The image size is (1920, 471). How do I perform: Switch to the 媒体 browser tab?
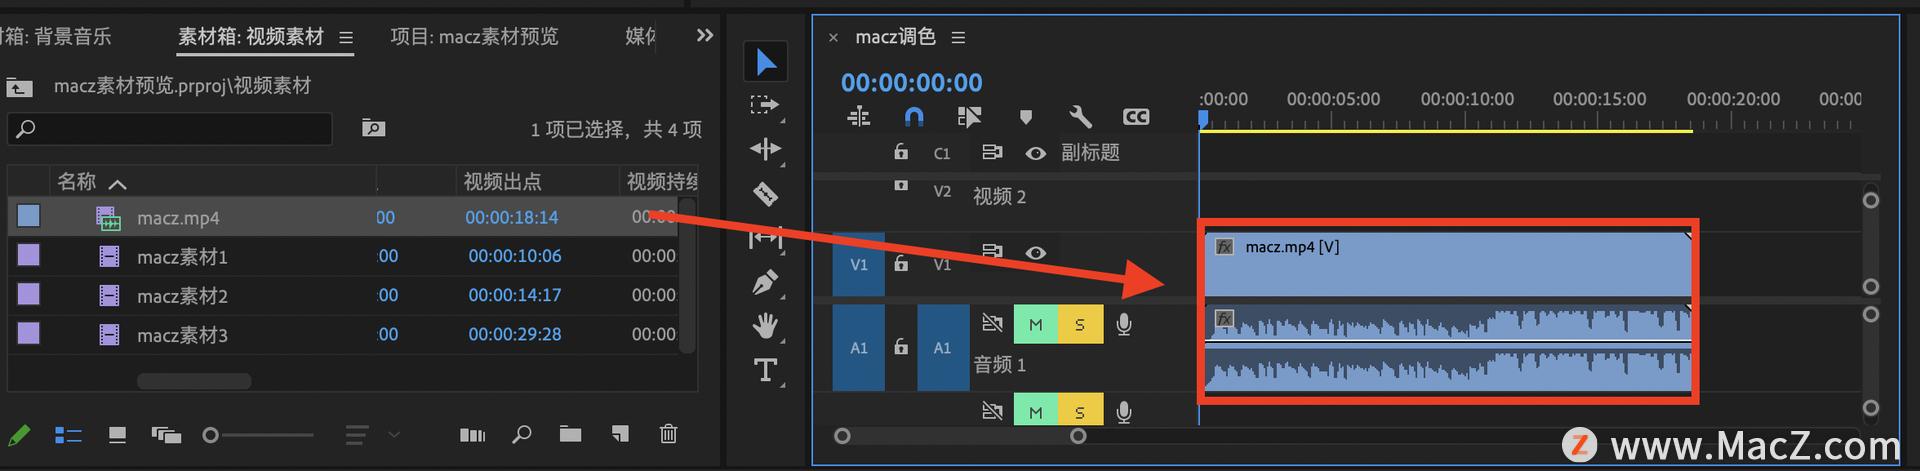640,37
